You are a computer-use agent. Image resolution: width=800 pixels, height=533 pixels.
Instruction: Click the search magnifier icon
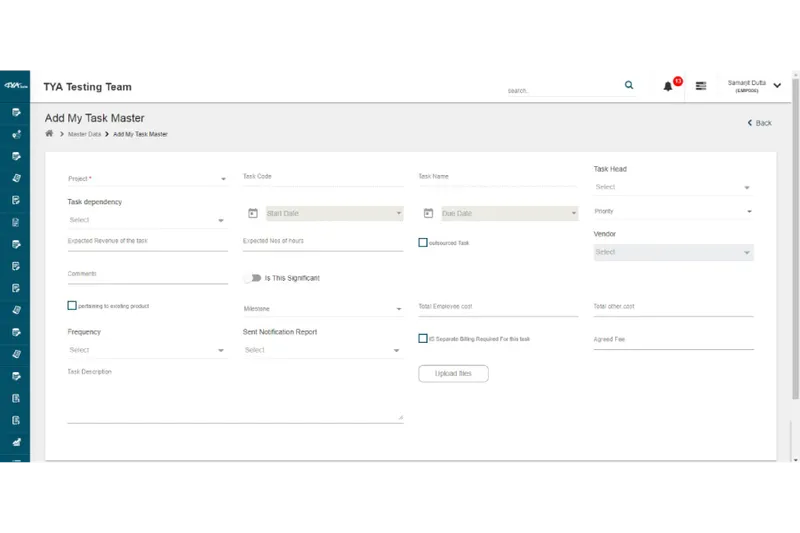pos(629,85)
